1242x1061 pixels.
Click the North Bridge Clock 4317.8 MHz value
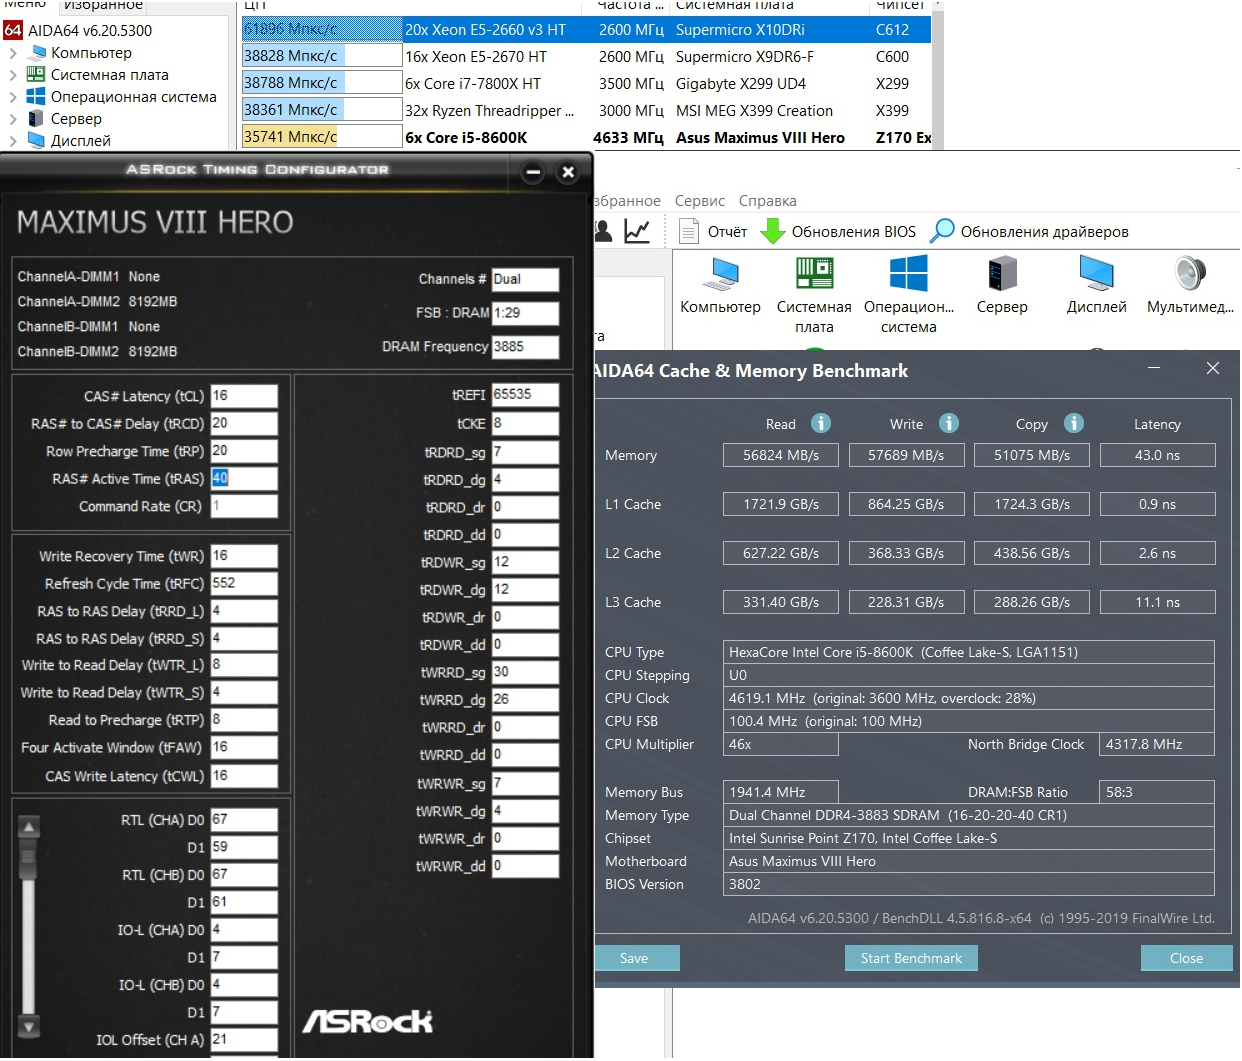pyautogui.click(x=1156, y=744)
